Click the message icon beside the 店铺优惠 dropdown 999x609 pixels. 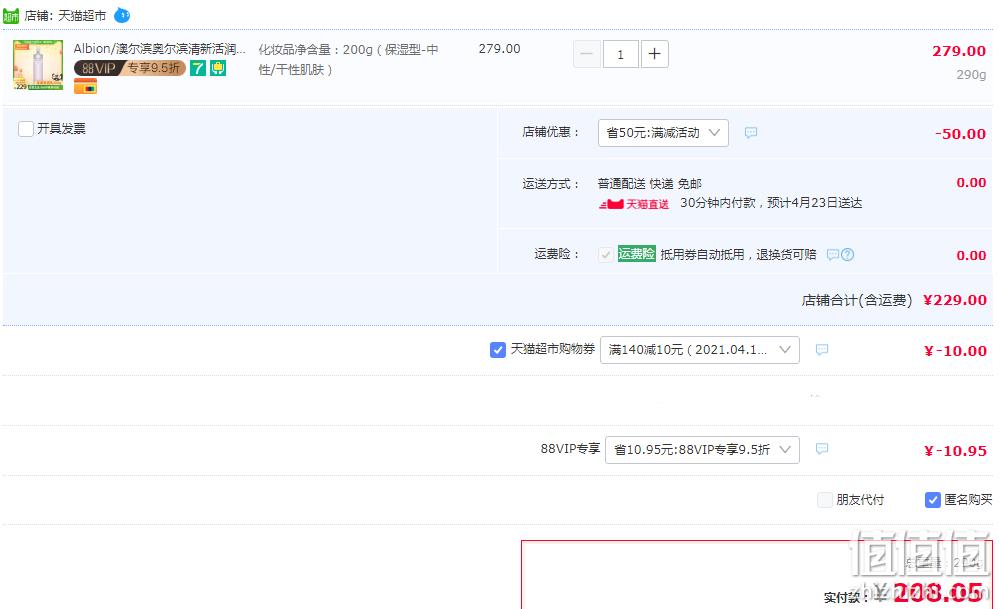pyautogui.click(x=751, y=133)
